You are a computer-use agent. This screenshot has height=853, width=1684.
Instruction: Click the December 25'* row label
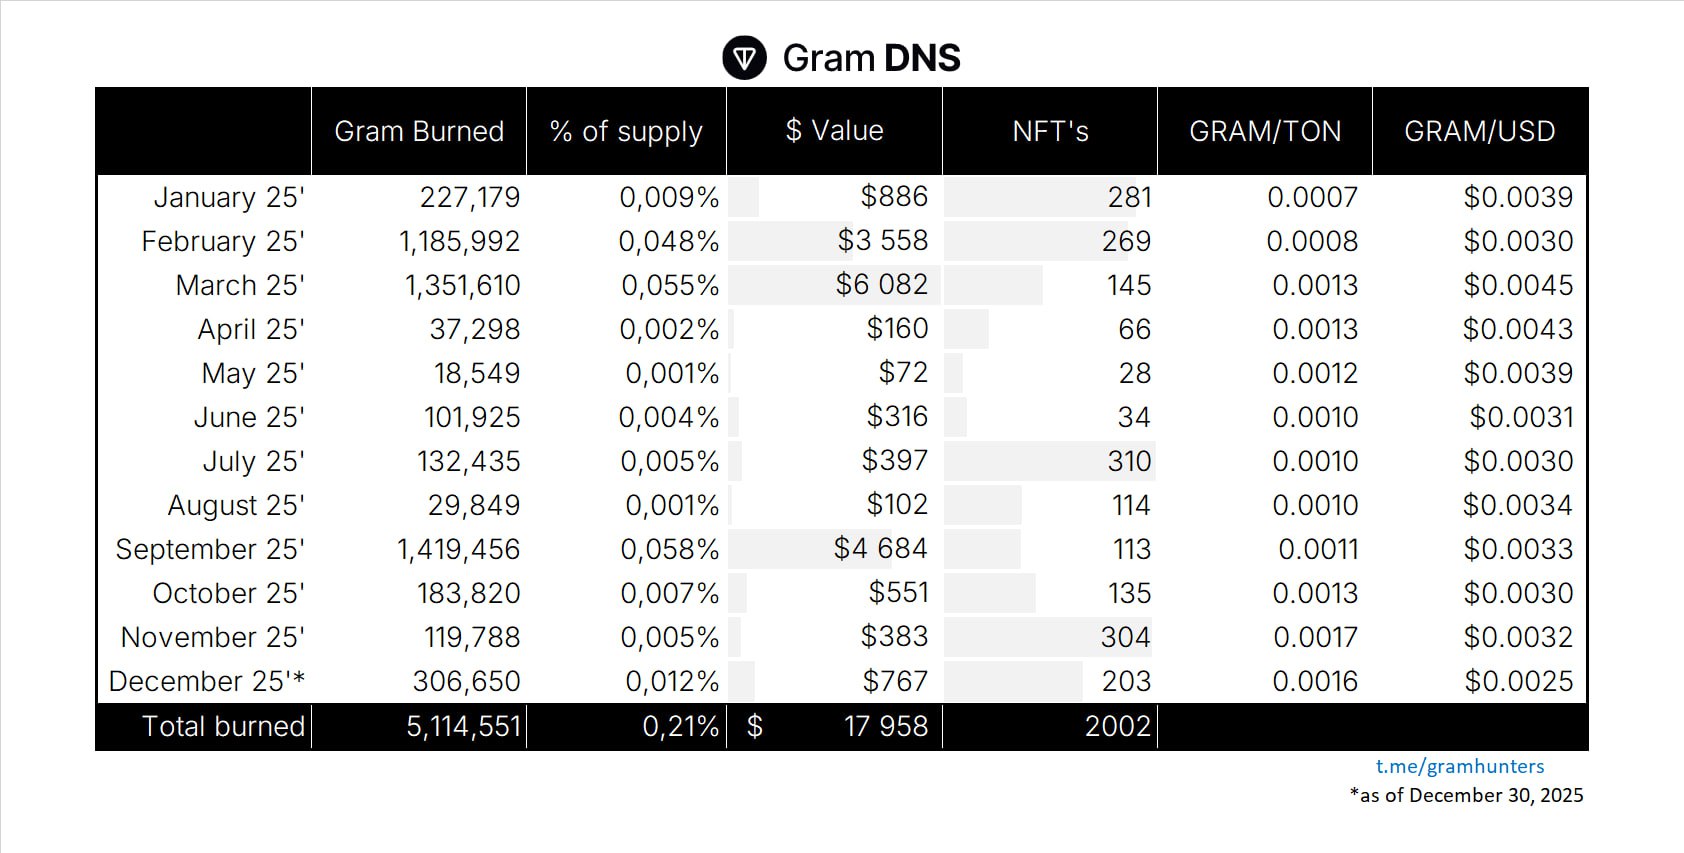(207, 681)
